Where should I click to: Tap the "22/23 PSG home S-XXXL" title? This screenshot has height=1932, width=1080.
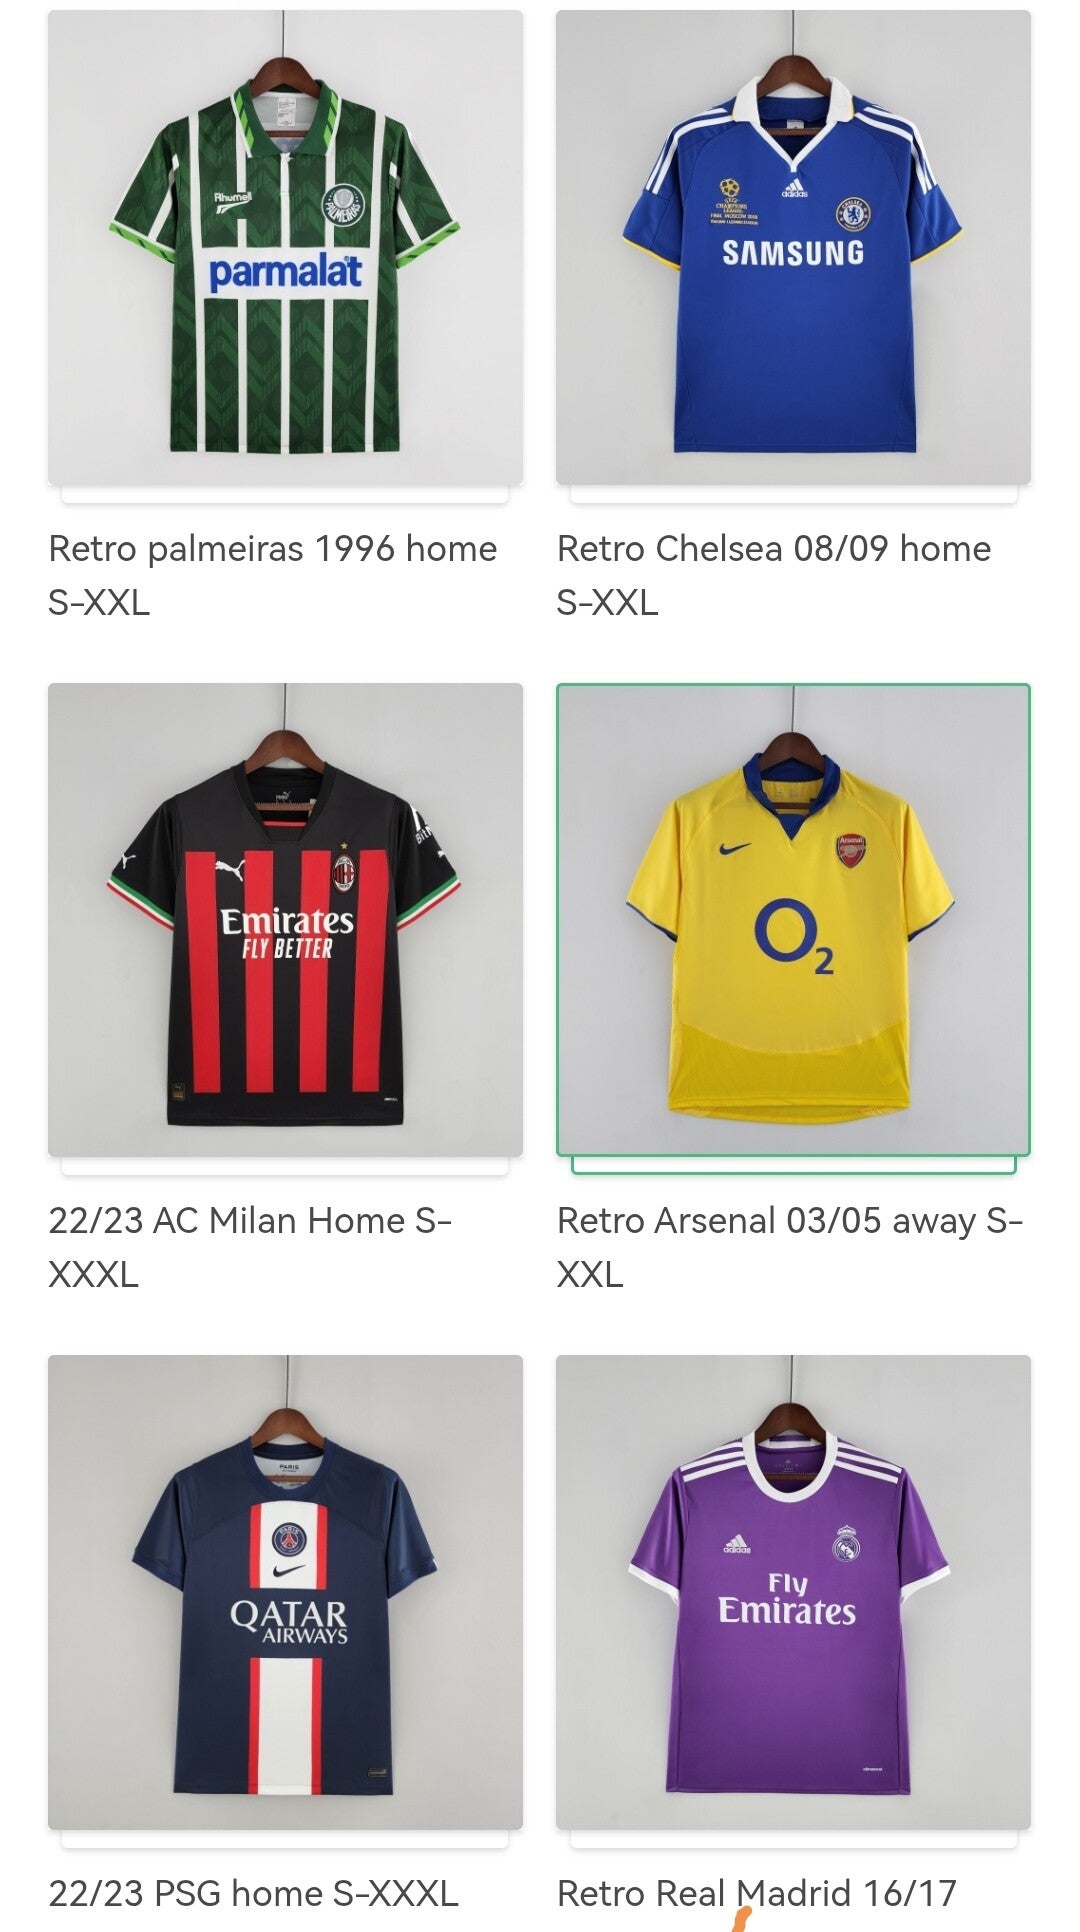pyautogui.click(x=253, y=1893)
